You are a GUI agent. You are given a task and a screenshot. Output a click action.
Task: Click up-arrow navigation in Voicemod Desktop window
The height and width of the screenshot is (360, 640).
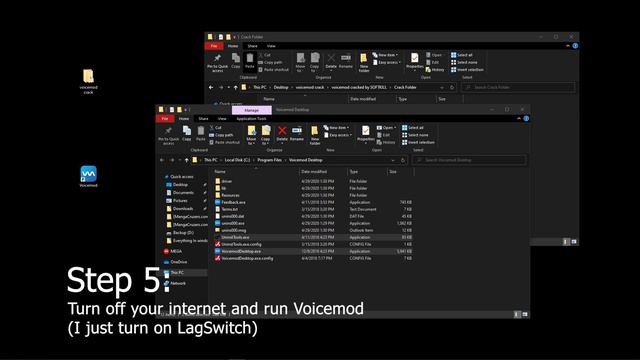187,160
